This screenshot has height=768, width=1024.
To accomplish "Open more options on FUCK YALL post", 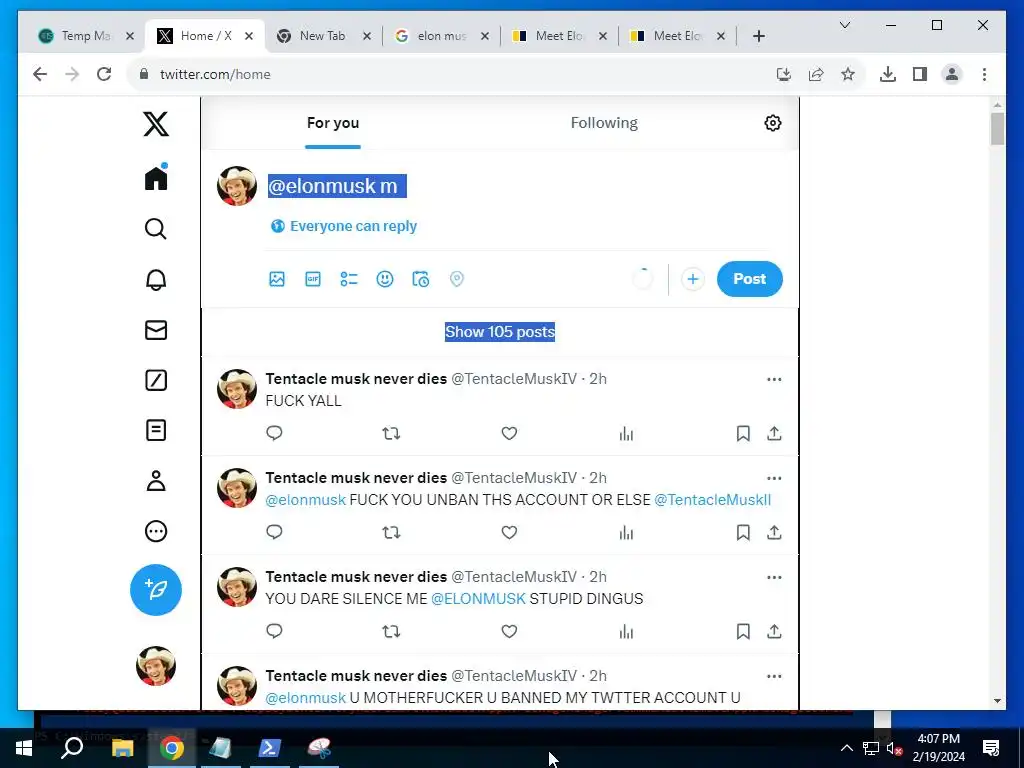I will (x=774, y=379).
